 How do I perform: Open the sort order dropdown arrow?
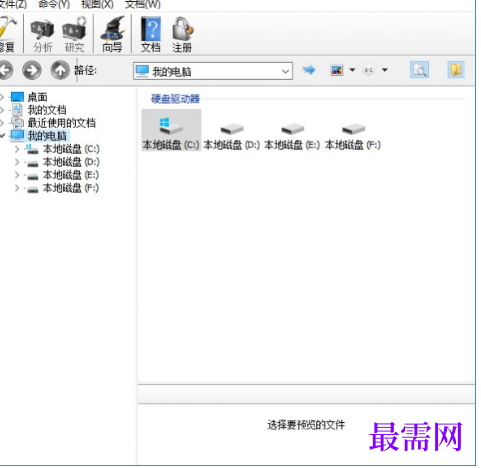pos(385,70)
